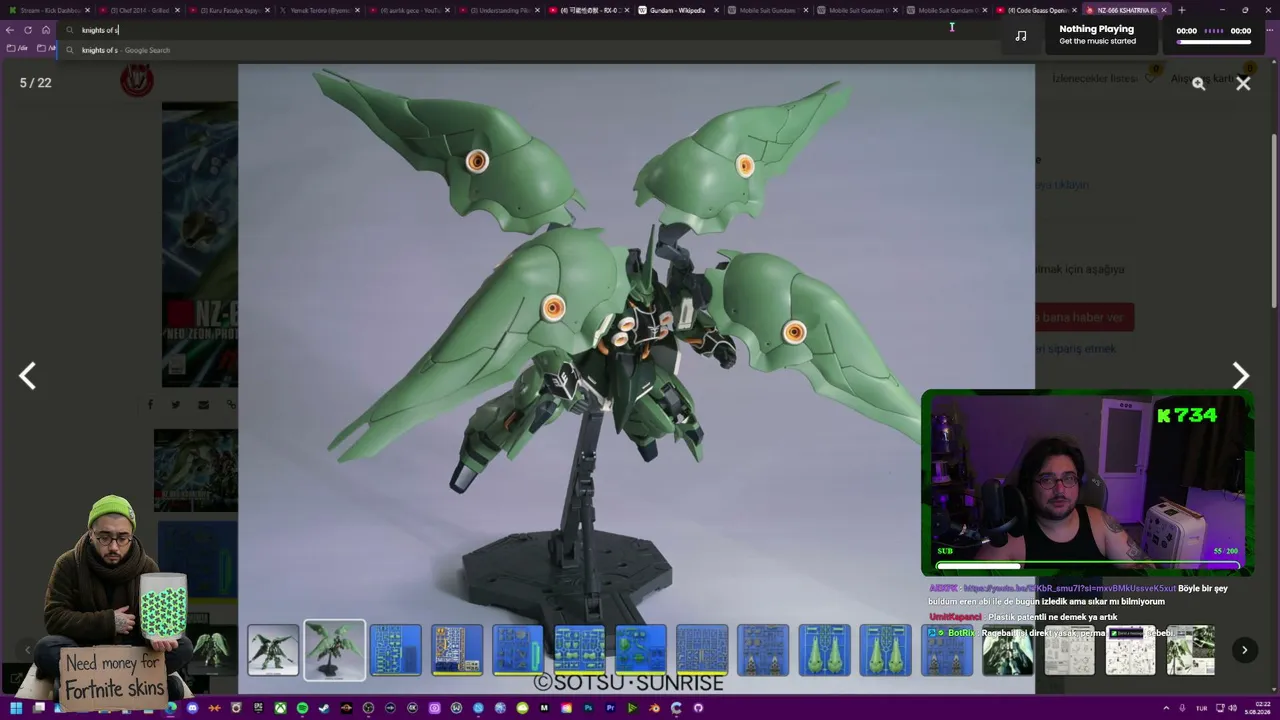The height and width of the screenshot is (720, 1280).
Task: Zoom into the gallery image with magnifier
Action: click(x=1198, y=84)
